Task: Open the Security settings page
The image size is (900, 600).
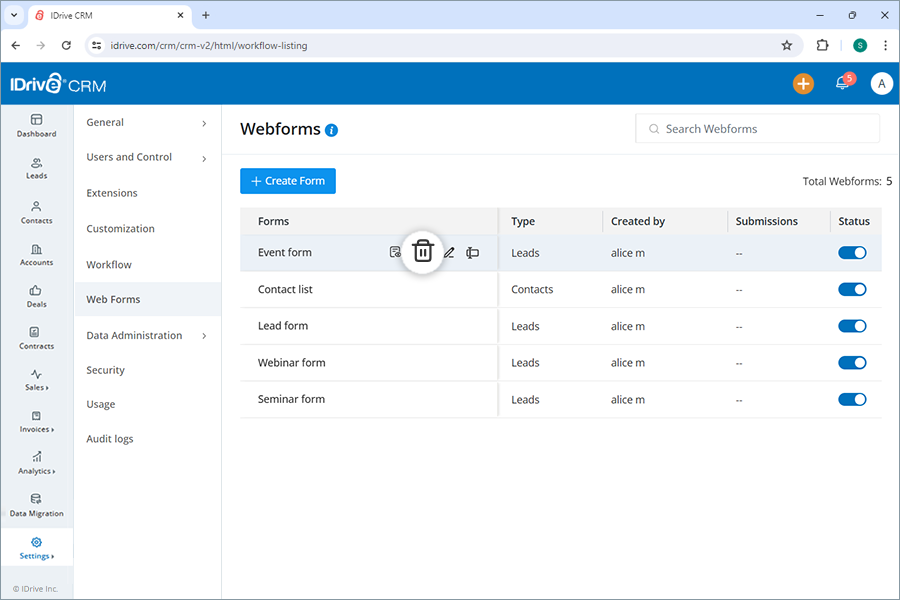Action: 105,369
